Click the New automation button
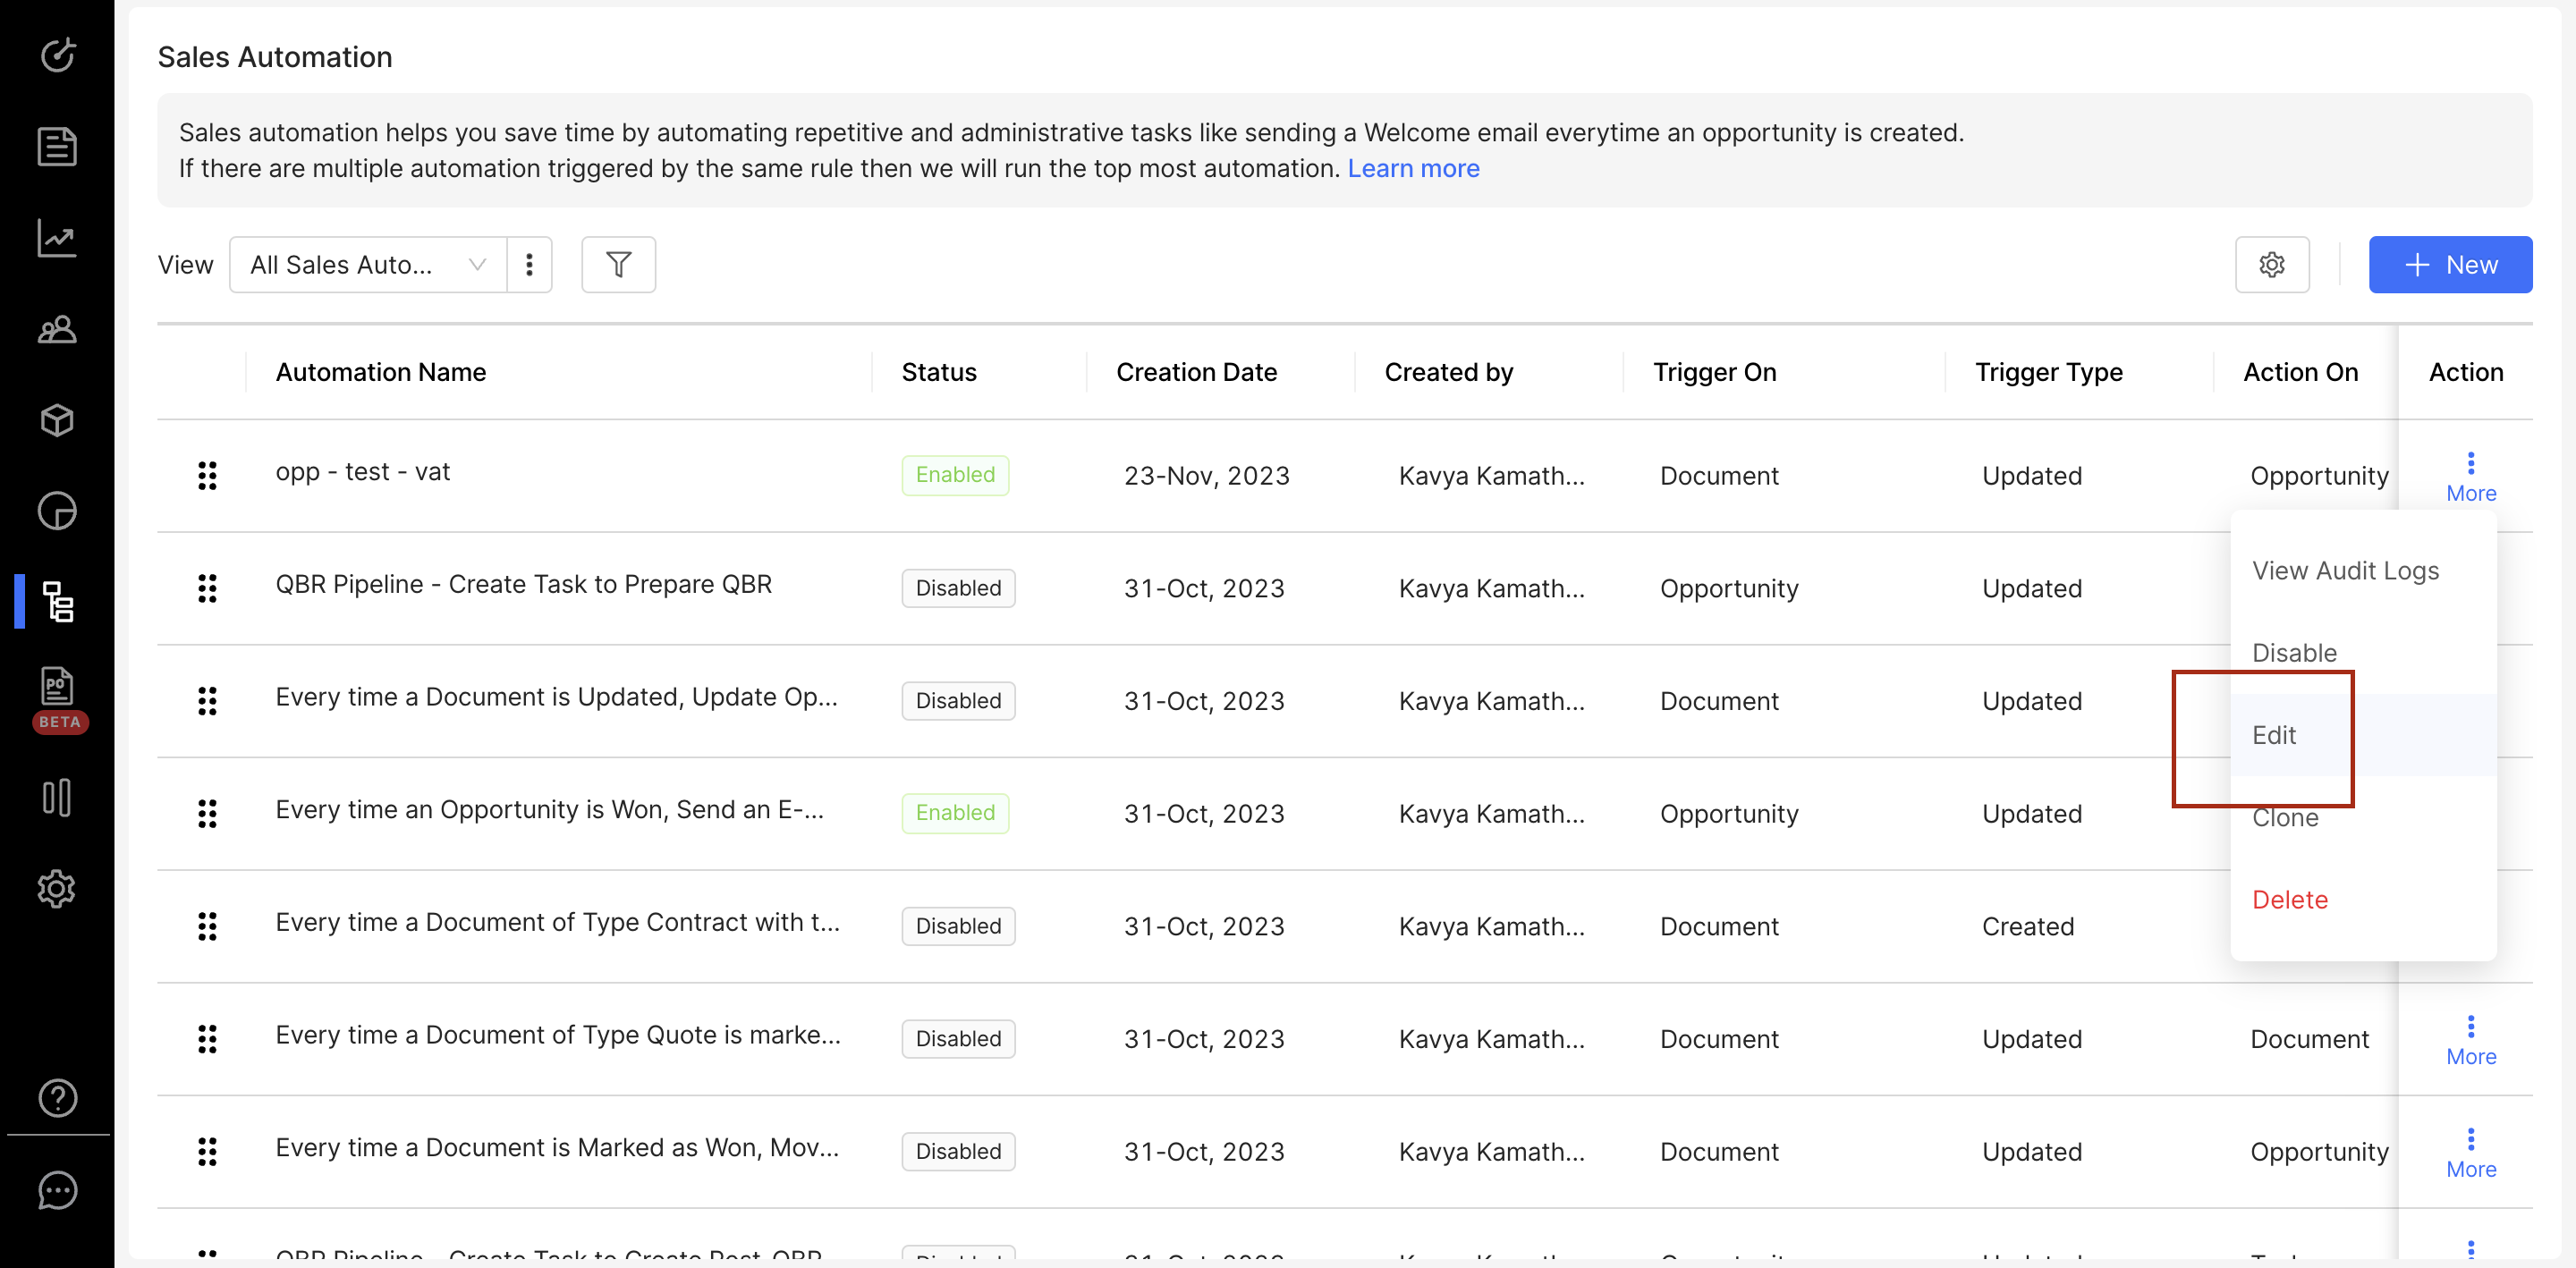 [x=2449, y=265]
